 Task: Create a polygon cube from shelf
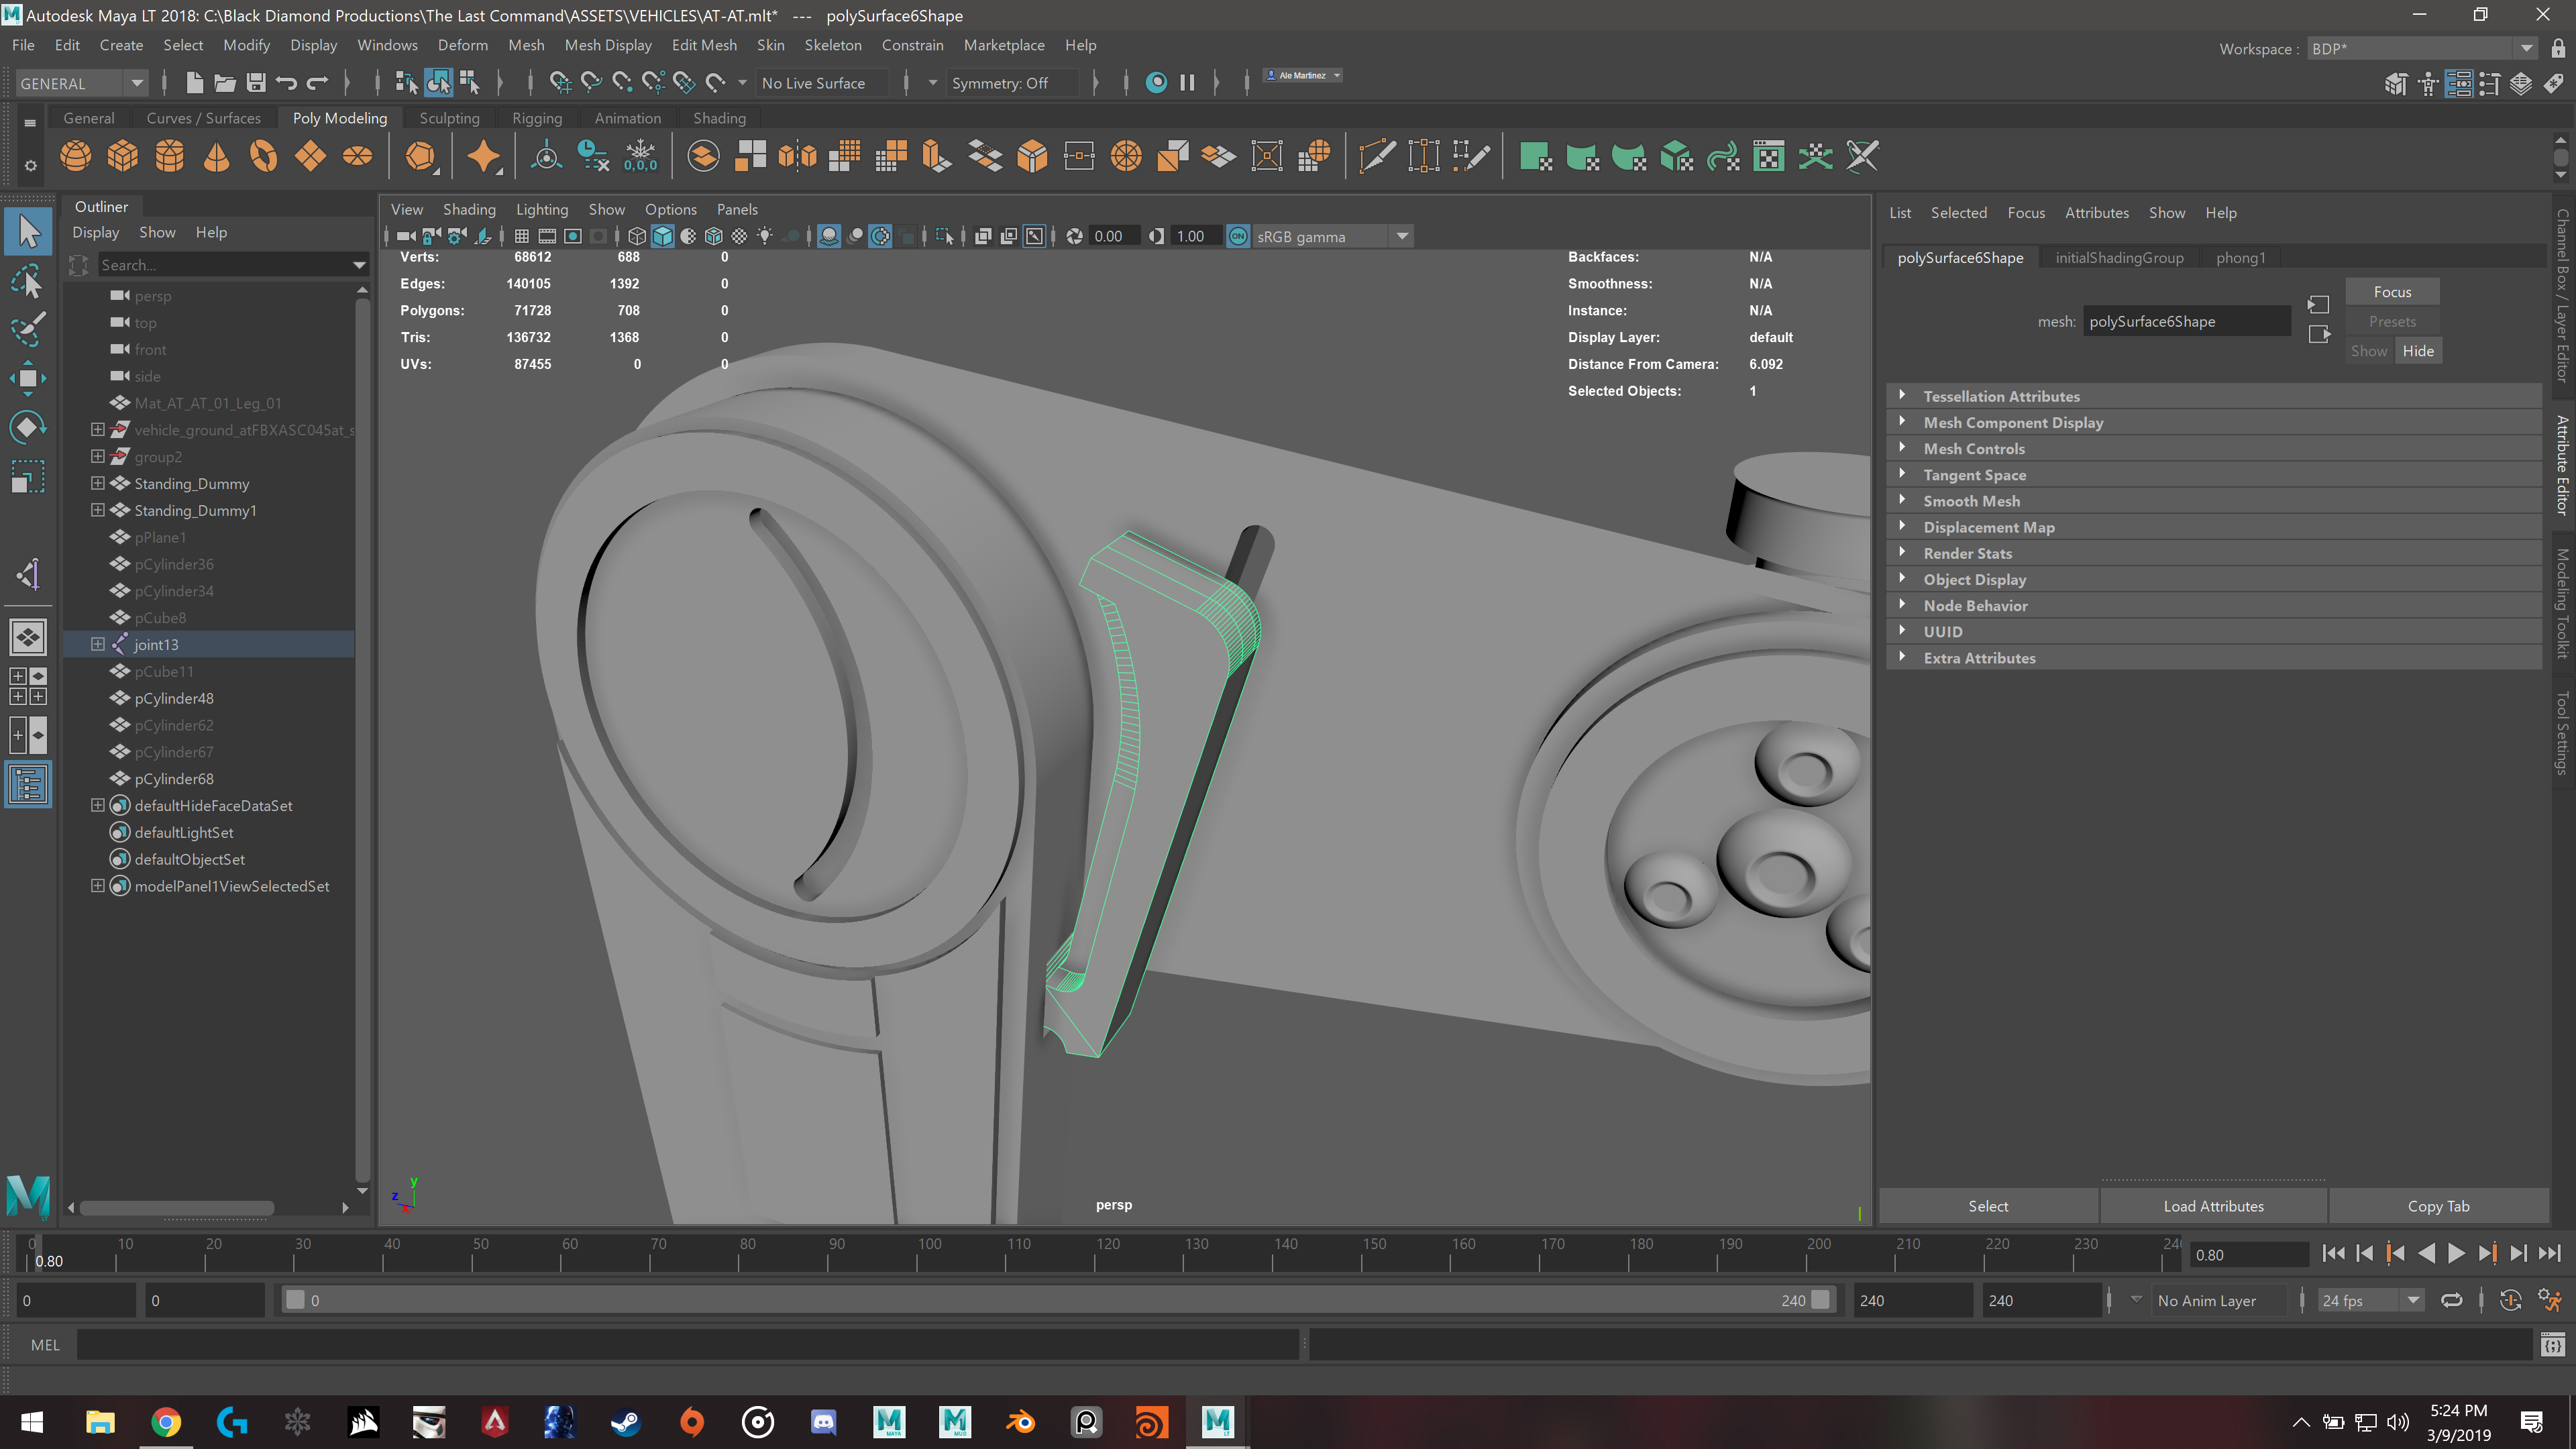coord(122,156)
